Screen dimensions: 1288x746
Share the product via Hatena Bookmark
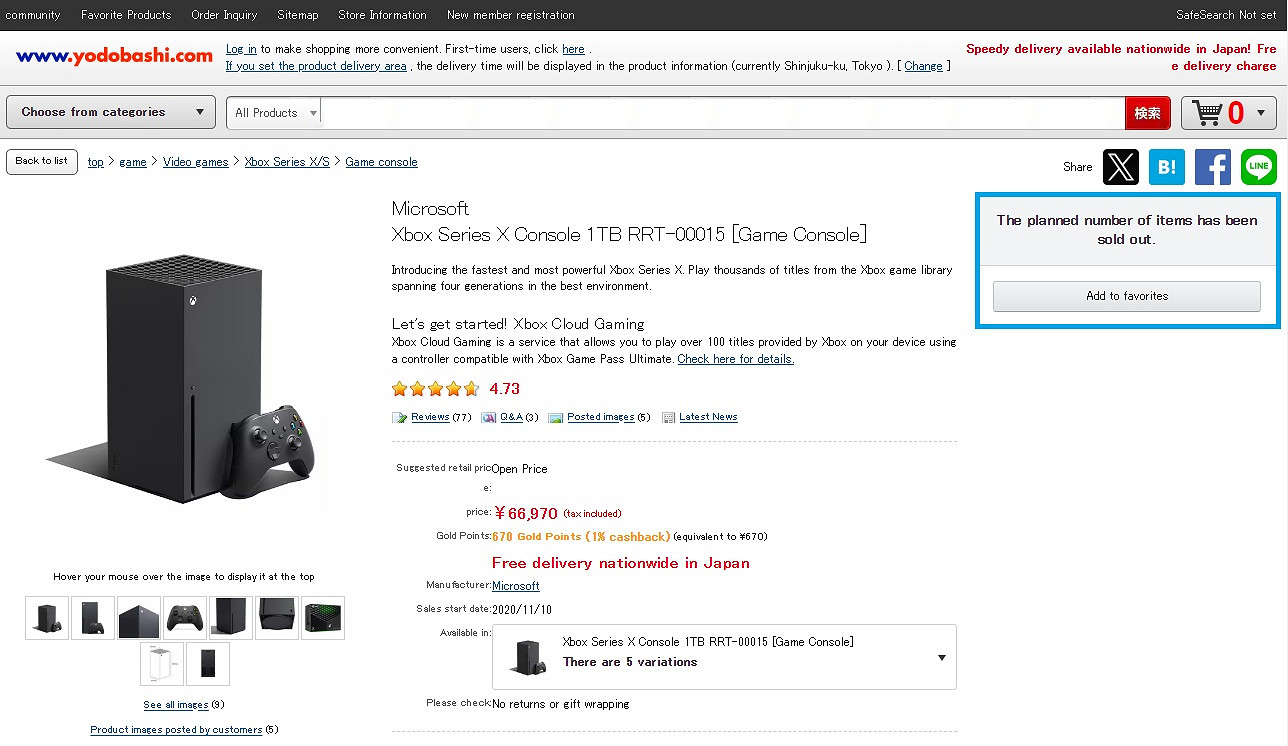click(1166, 167)
